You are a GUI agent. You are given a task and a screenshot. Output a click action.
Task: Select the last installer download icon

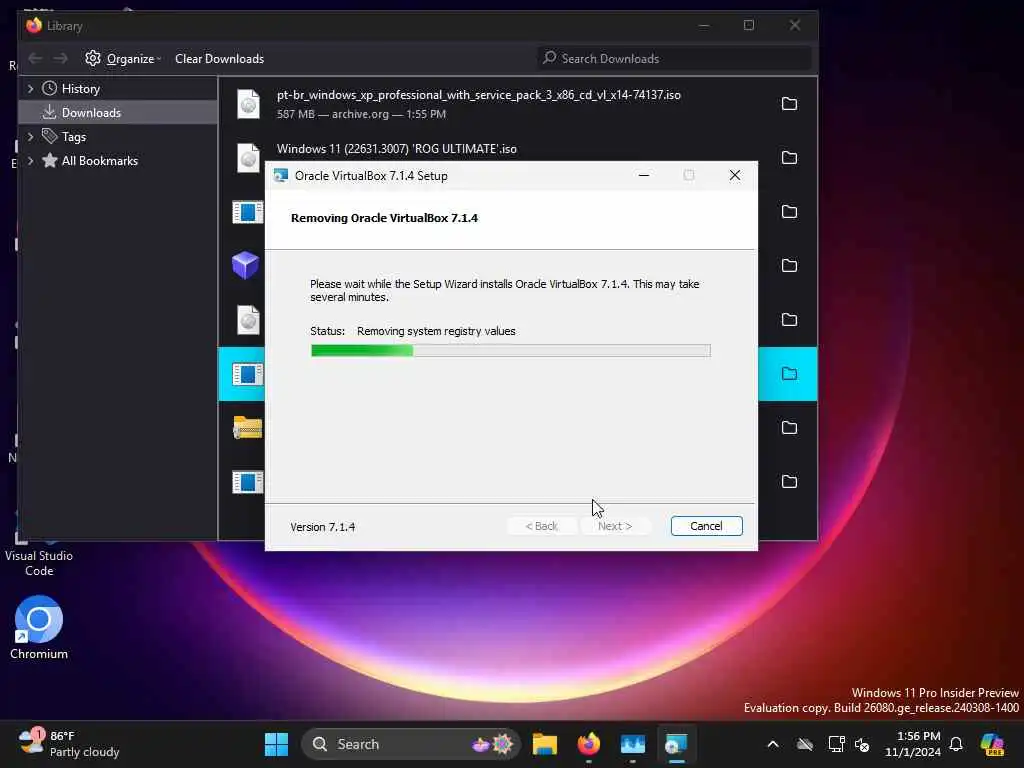(248, 482)
